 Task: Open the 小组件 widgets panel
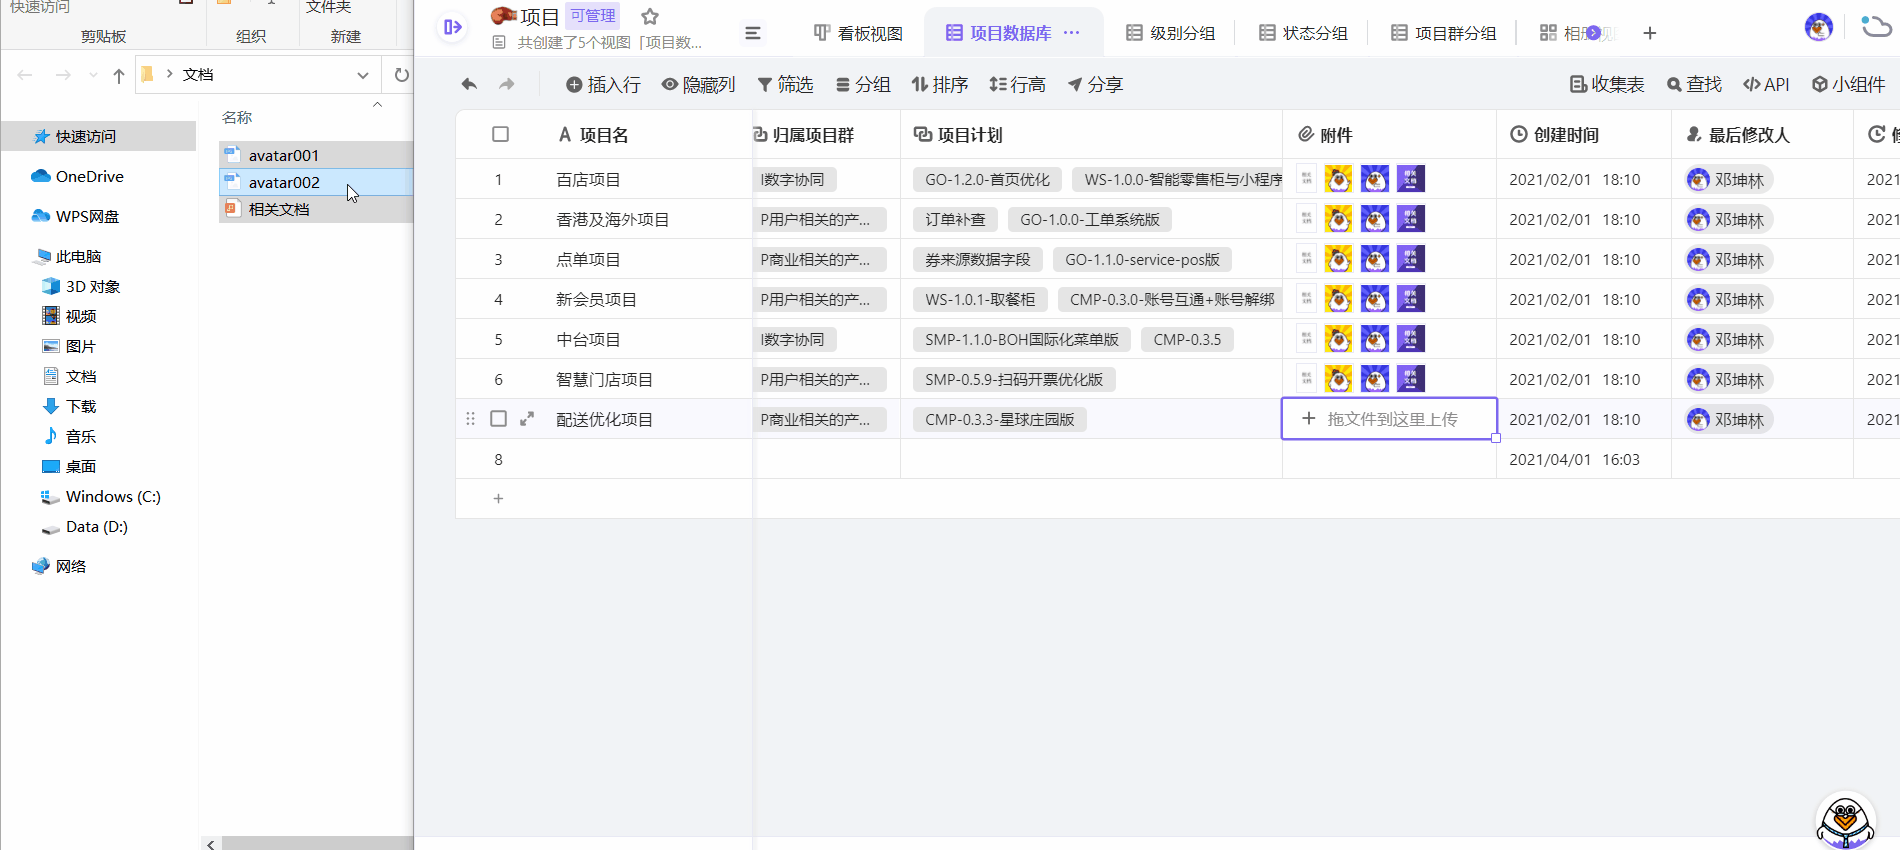coord(1848,85)
